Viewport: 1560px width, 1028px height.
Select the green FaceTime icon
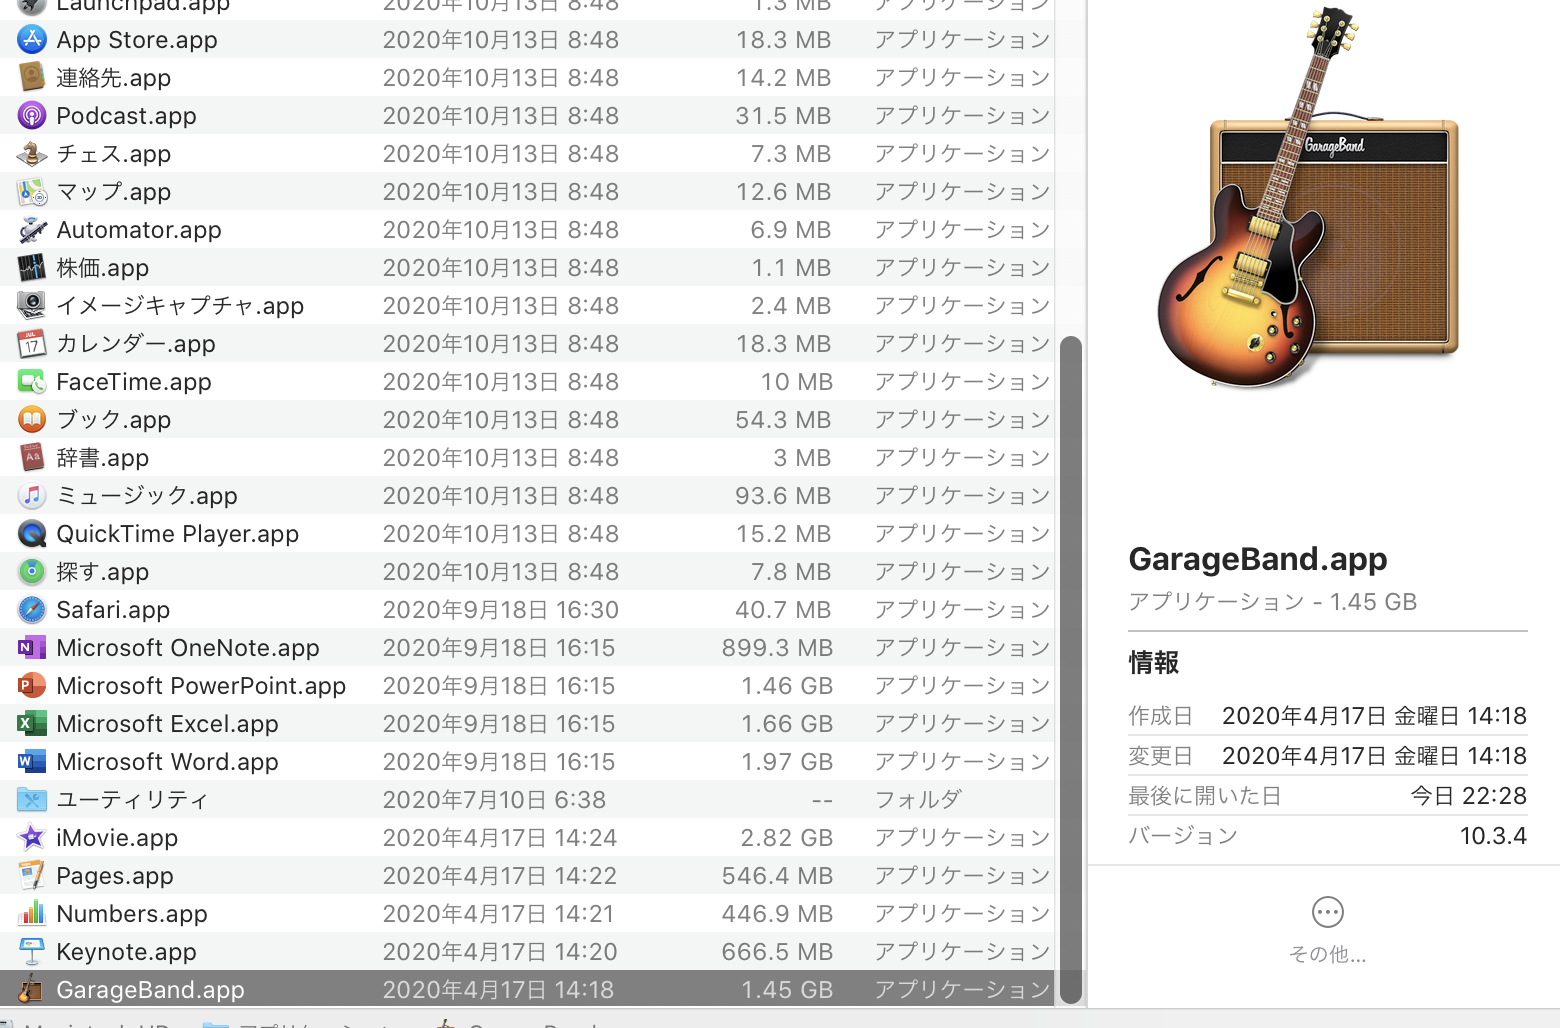[x=32, y=381]
